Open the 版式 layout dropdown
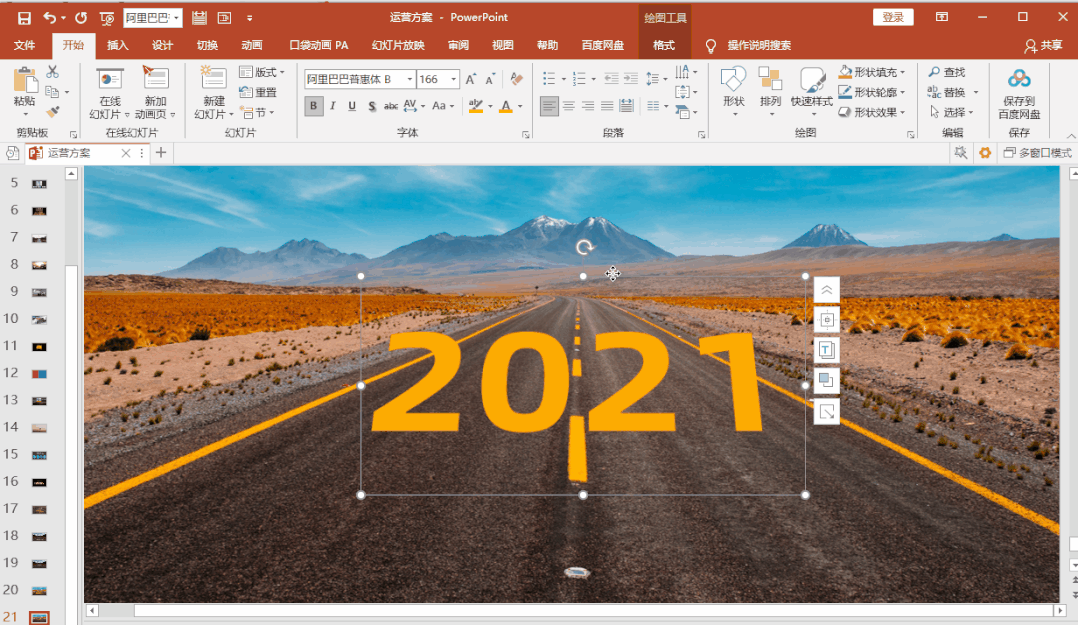This screenshot has width=1078, height=625. (263, 72)
